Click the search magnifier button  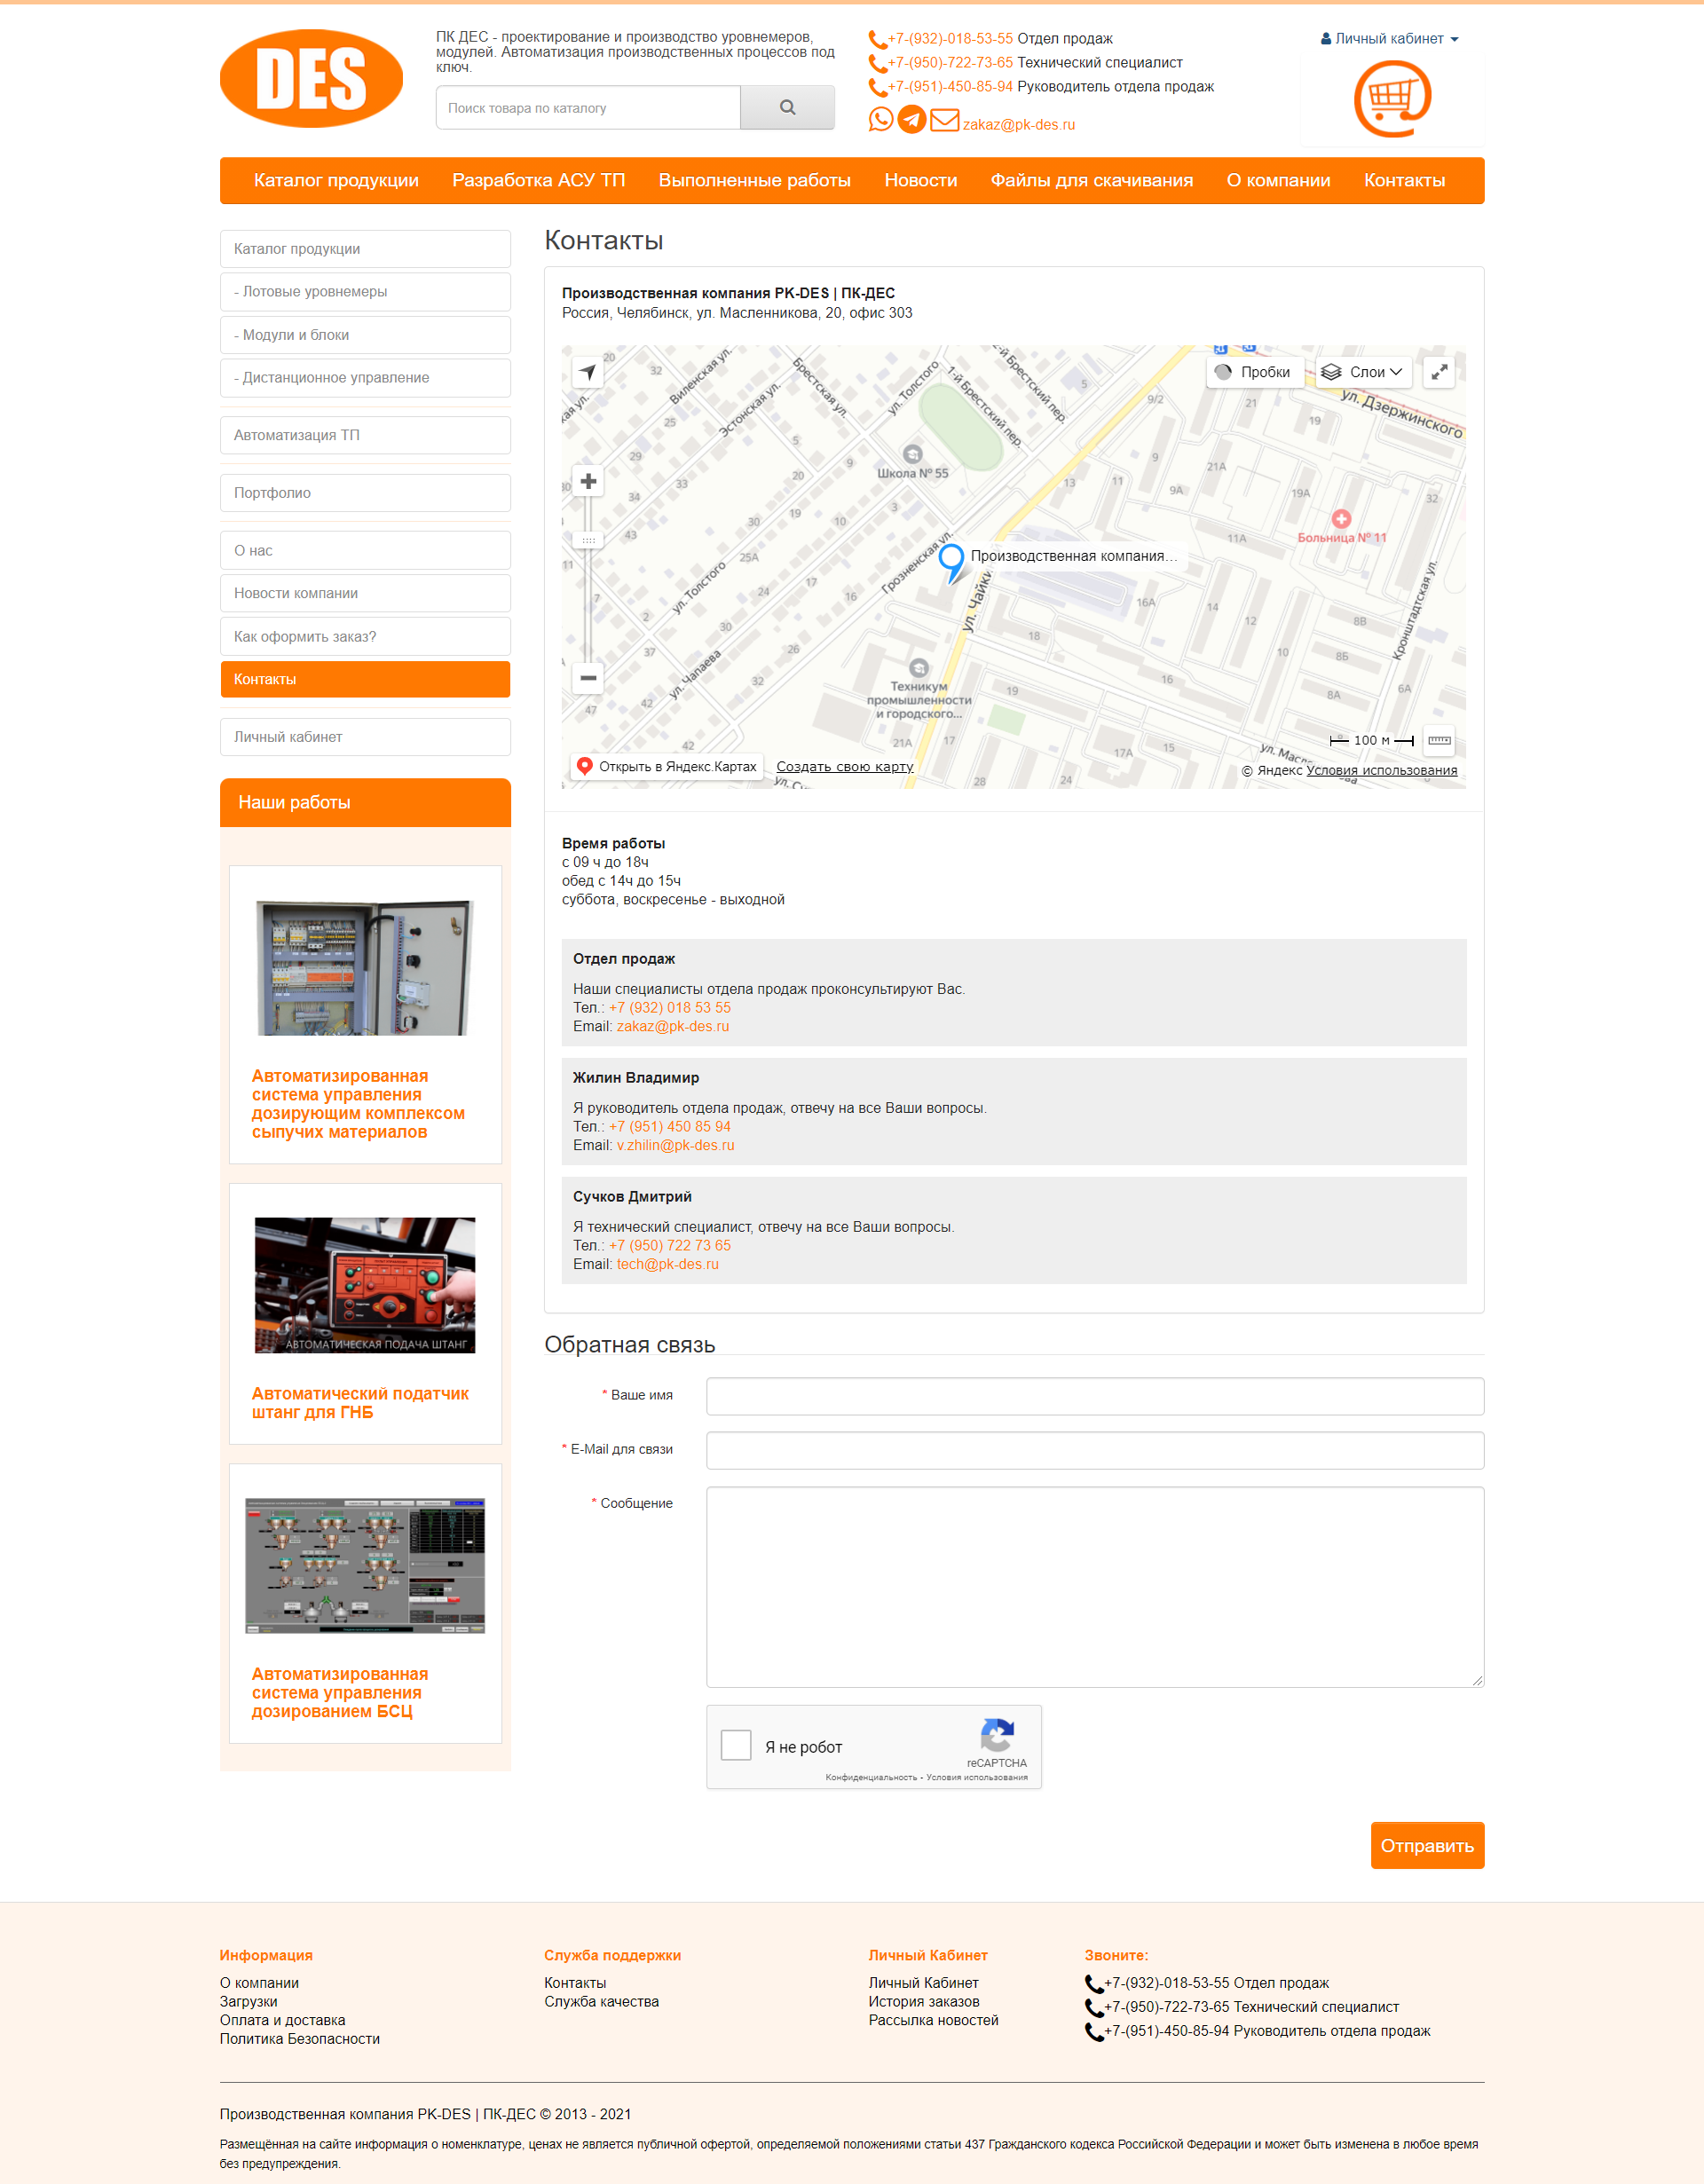787,107
